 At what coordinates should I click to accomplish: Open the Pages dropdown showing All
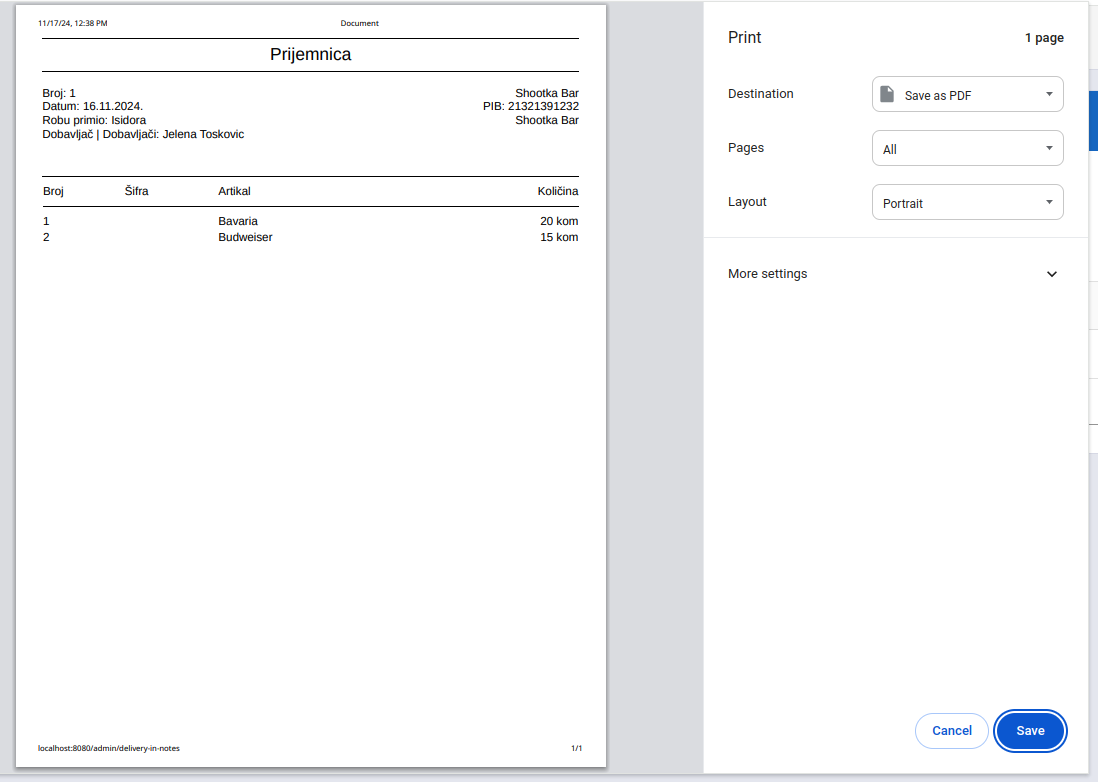click(x=967, y=148)
